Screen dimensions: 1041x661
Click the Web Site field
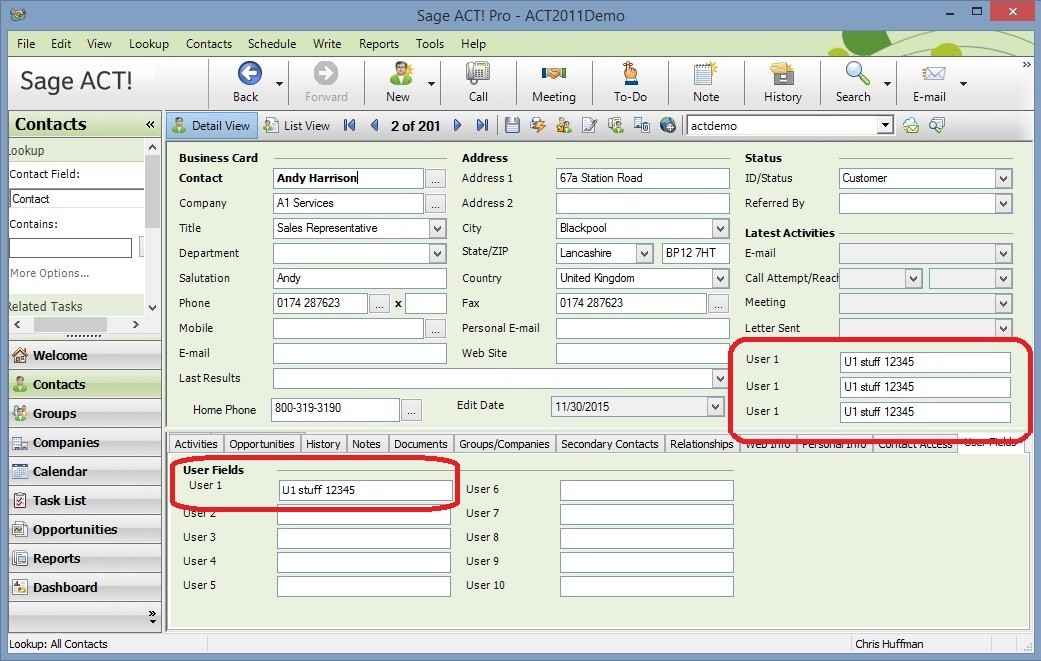pos(643,353)
